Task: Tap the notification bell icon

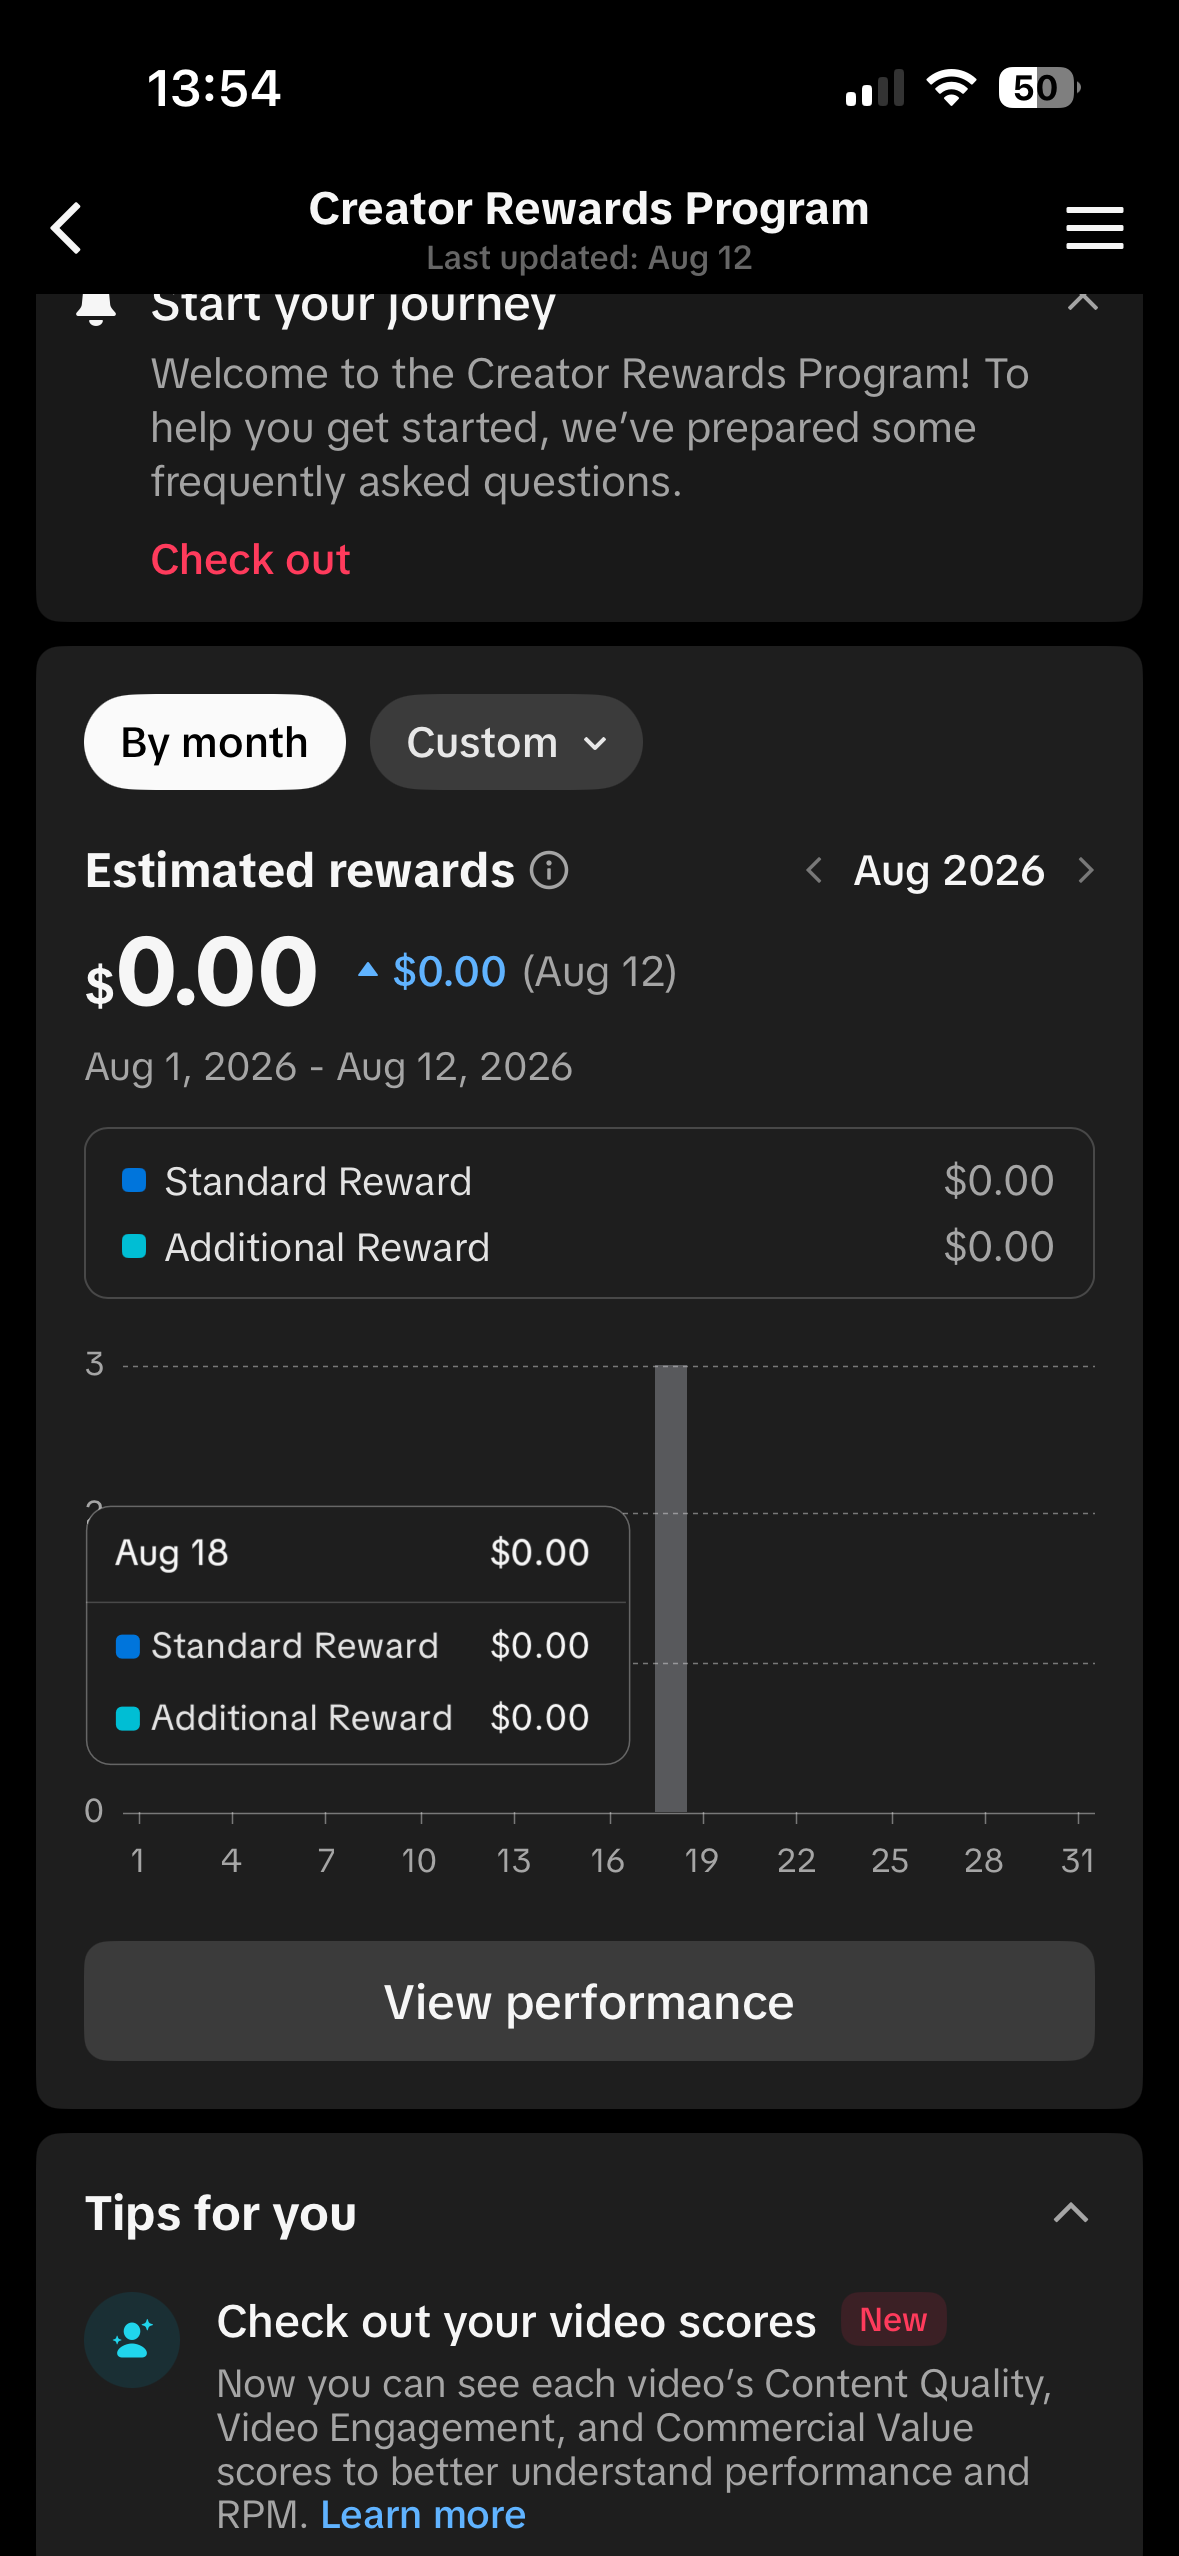Action: pyautogui.click(x=96, y=307)
